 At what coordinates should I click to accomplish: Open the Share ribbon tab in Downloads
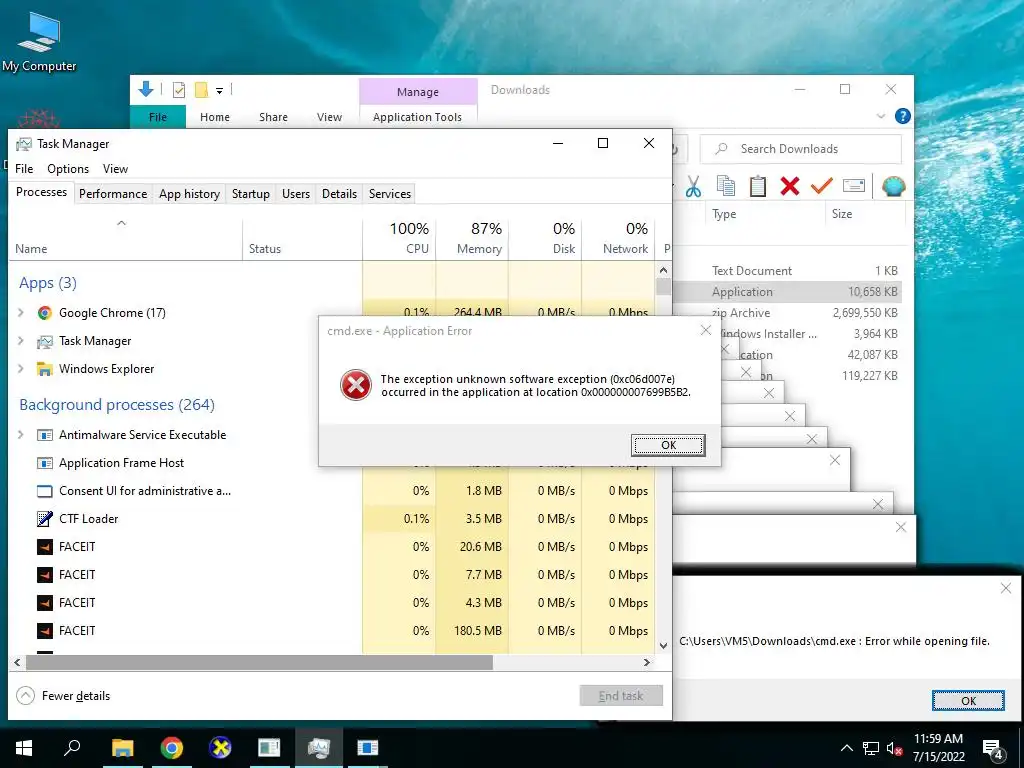[273, 117]
